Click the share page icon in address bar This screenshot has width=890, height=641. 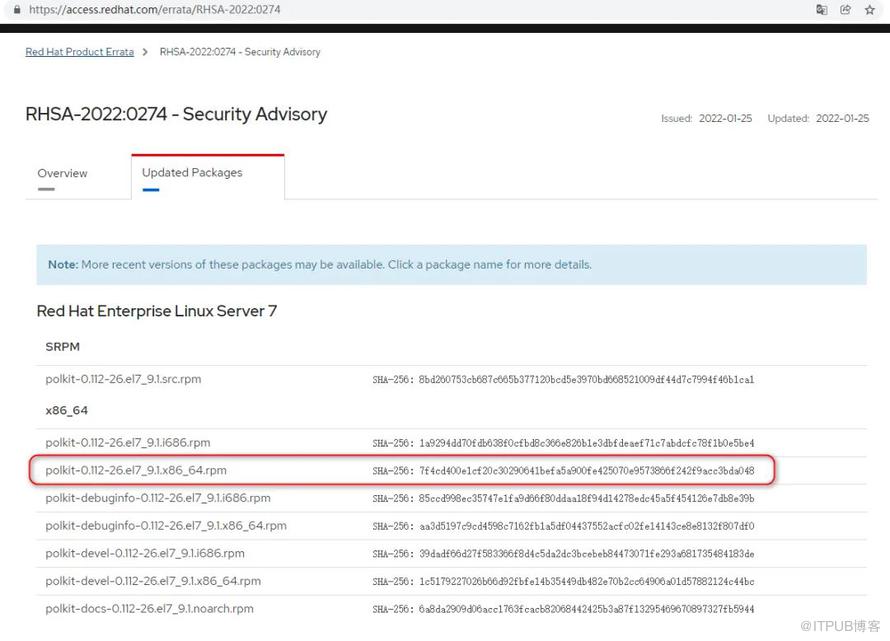[846, 9]
